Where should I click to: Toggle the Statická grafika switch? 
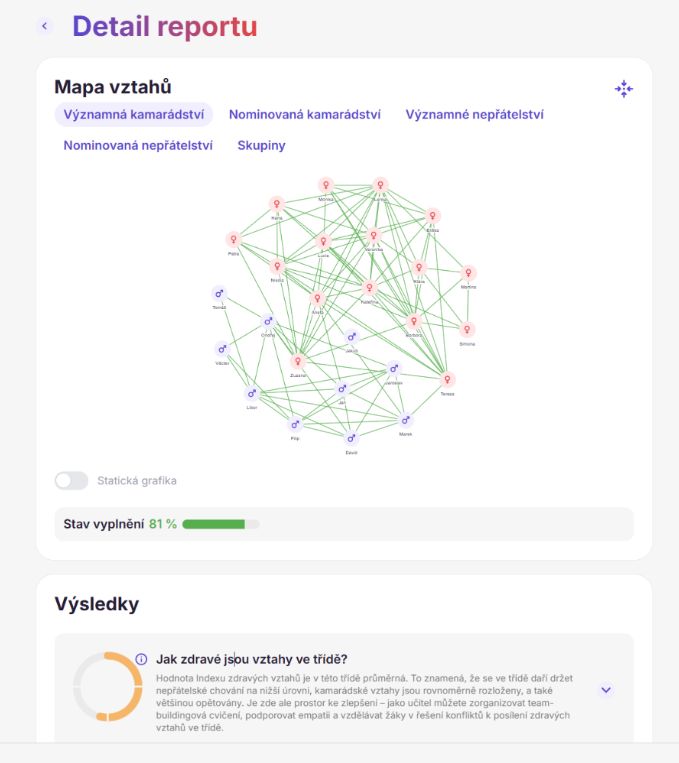[x=71, y=481]
